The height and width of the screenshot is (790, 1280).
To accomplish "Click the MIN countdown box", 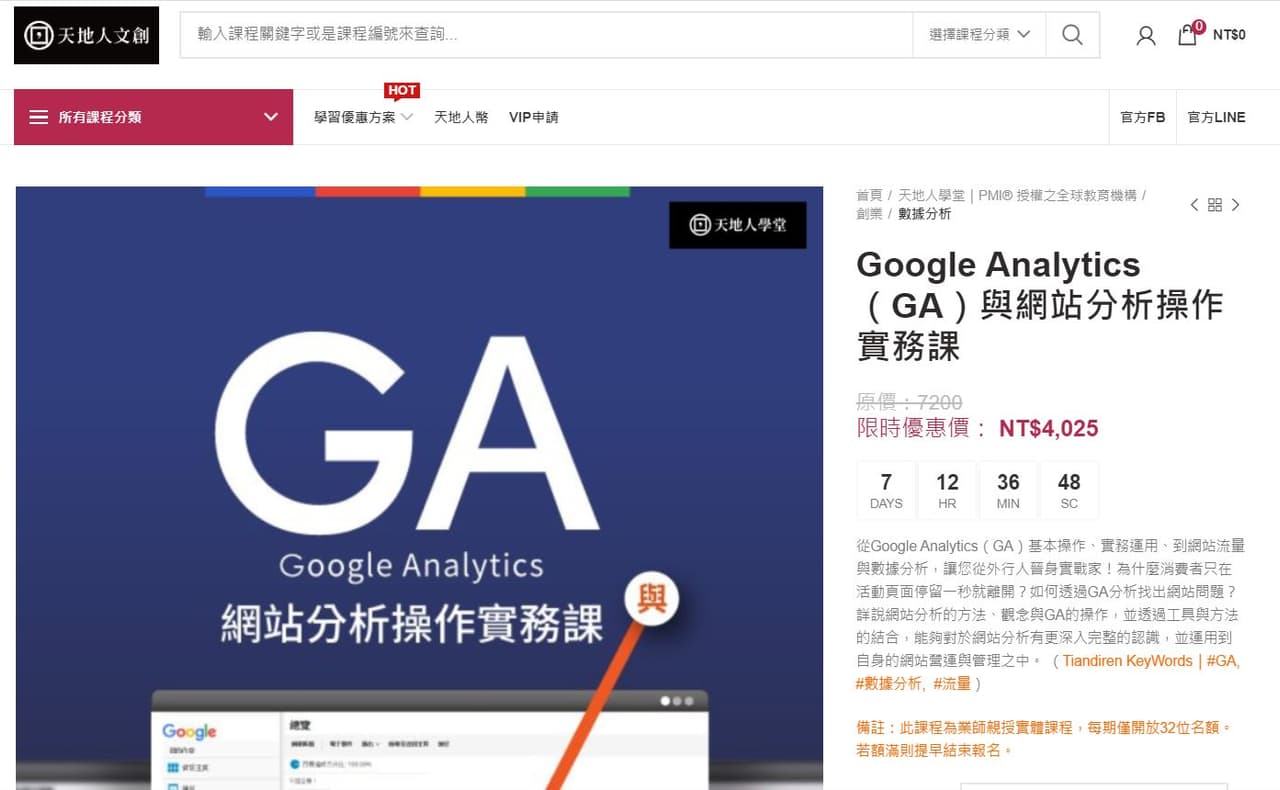I will [1008, 490].
